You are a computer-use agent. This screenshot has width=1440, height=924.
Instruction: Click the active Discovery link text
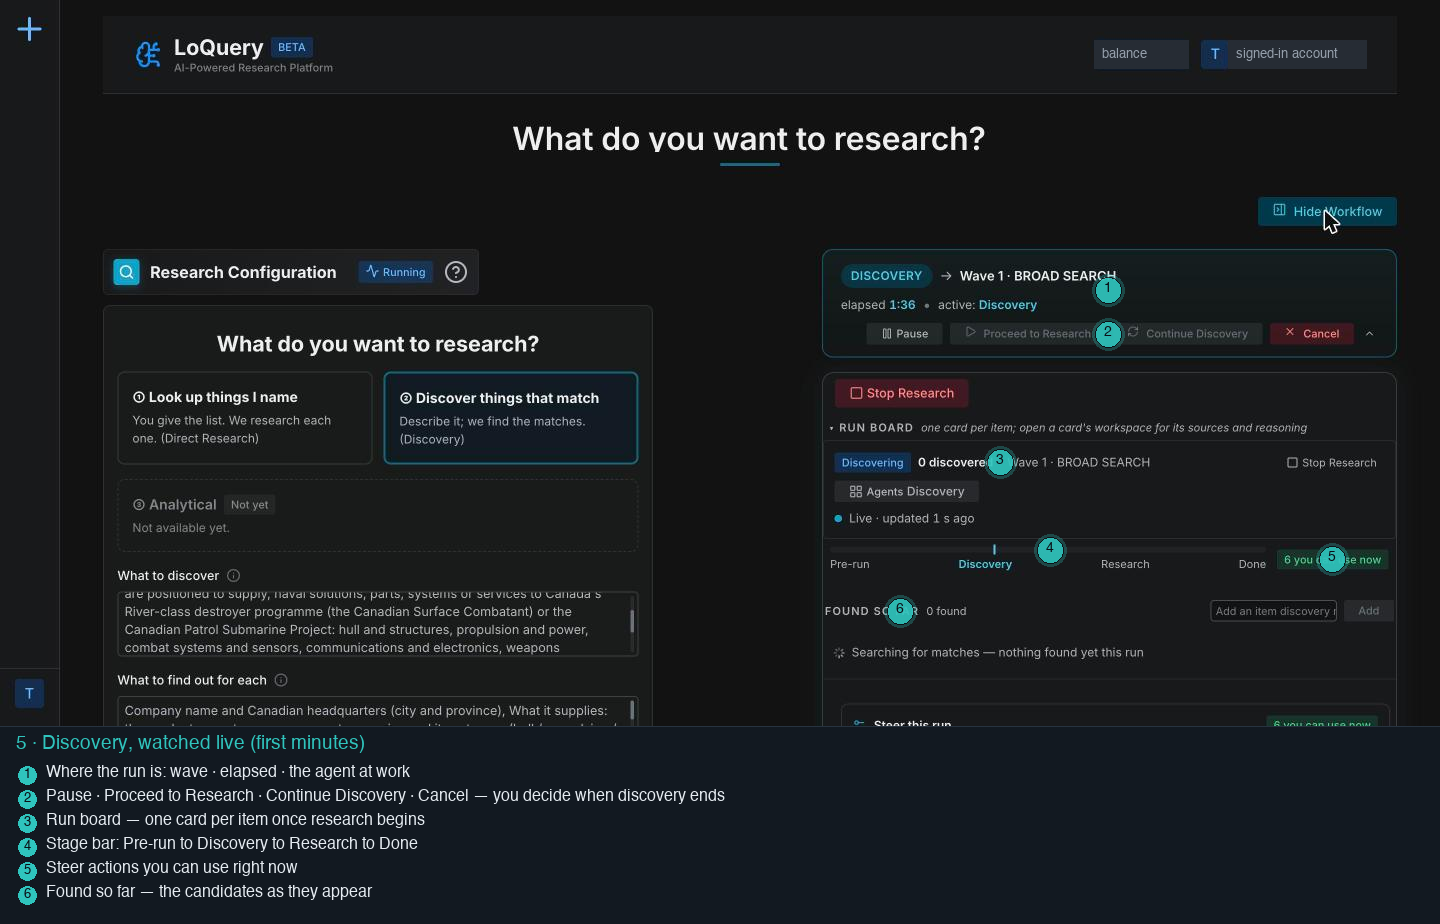coord(1007,305)
